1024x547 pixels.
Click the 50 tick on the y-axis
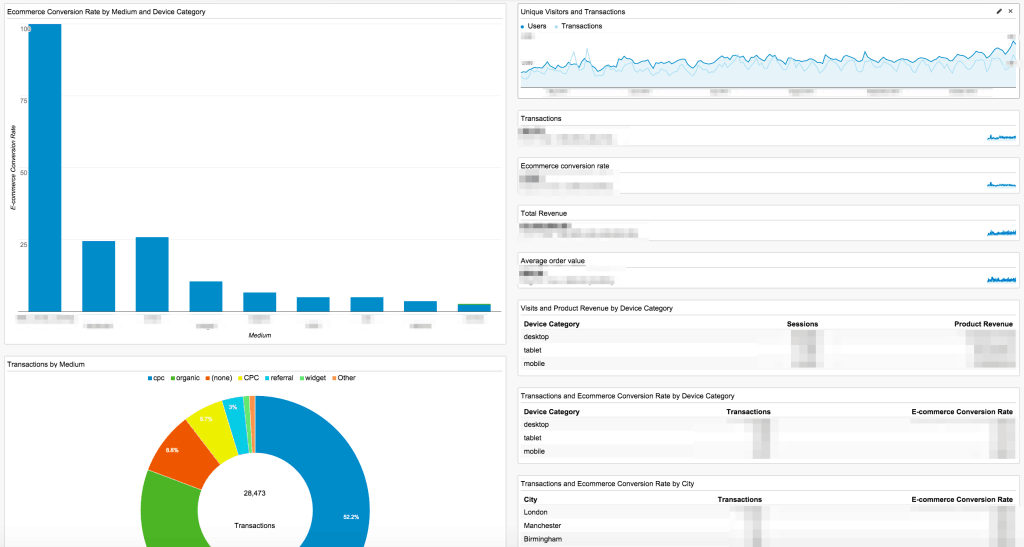[24, 172]
